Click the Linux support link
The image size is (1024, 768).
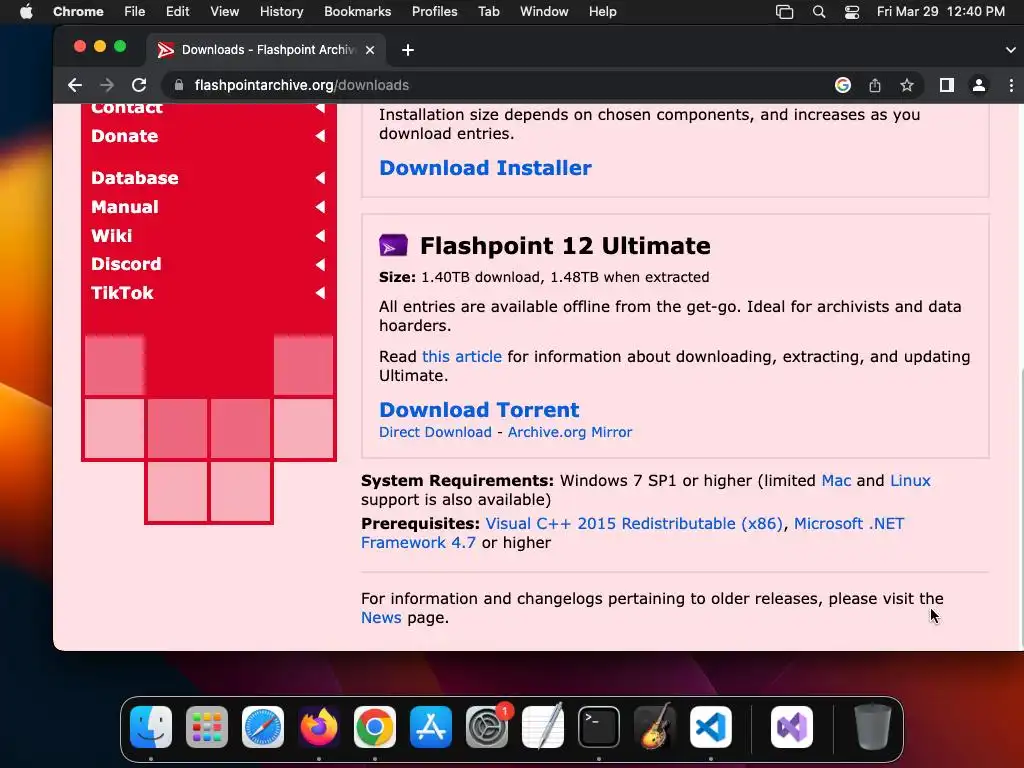click(910, 481)
